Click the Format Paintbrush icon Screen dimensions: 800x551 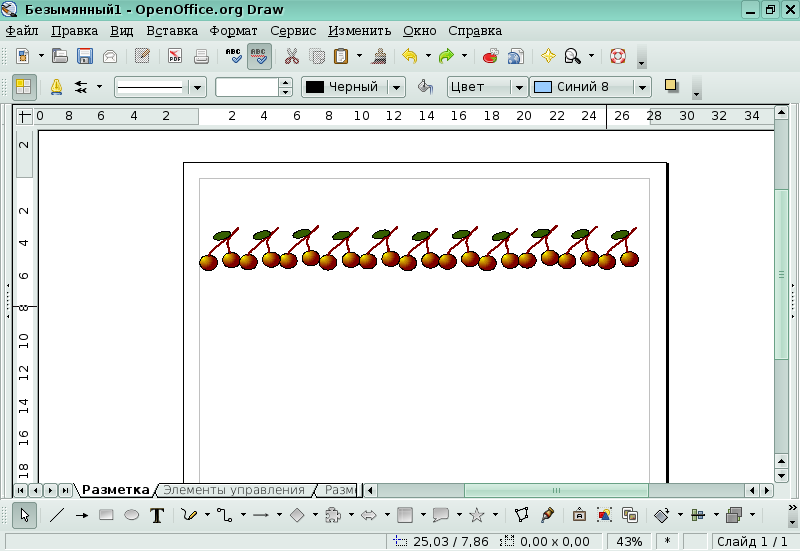(379, 56)
